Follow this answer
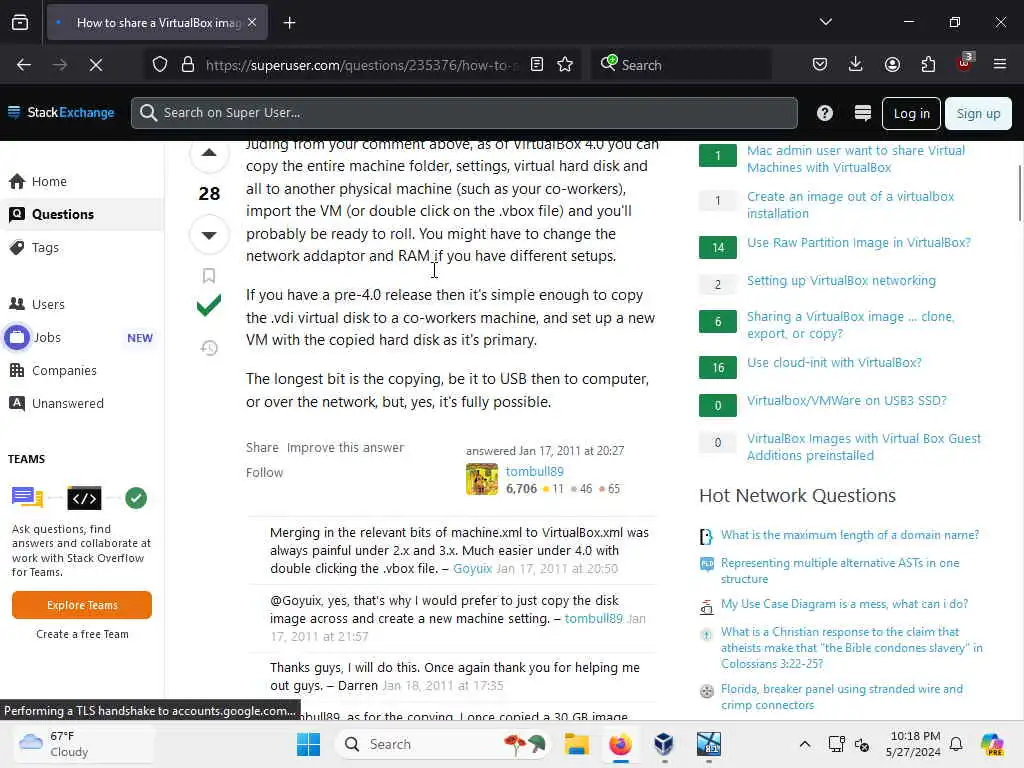This screenshot has height=768, width=1024. (x=264, y=473)
